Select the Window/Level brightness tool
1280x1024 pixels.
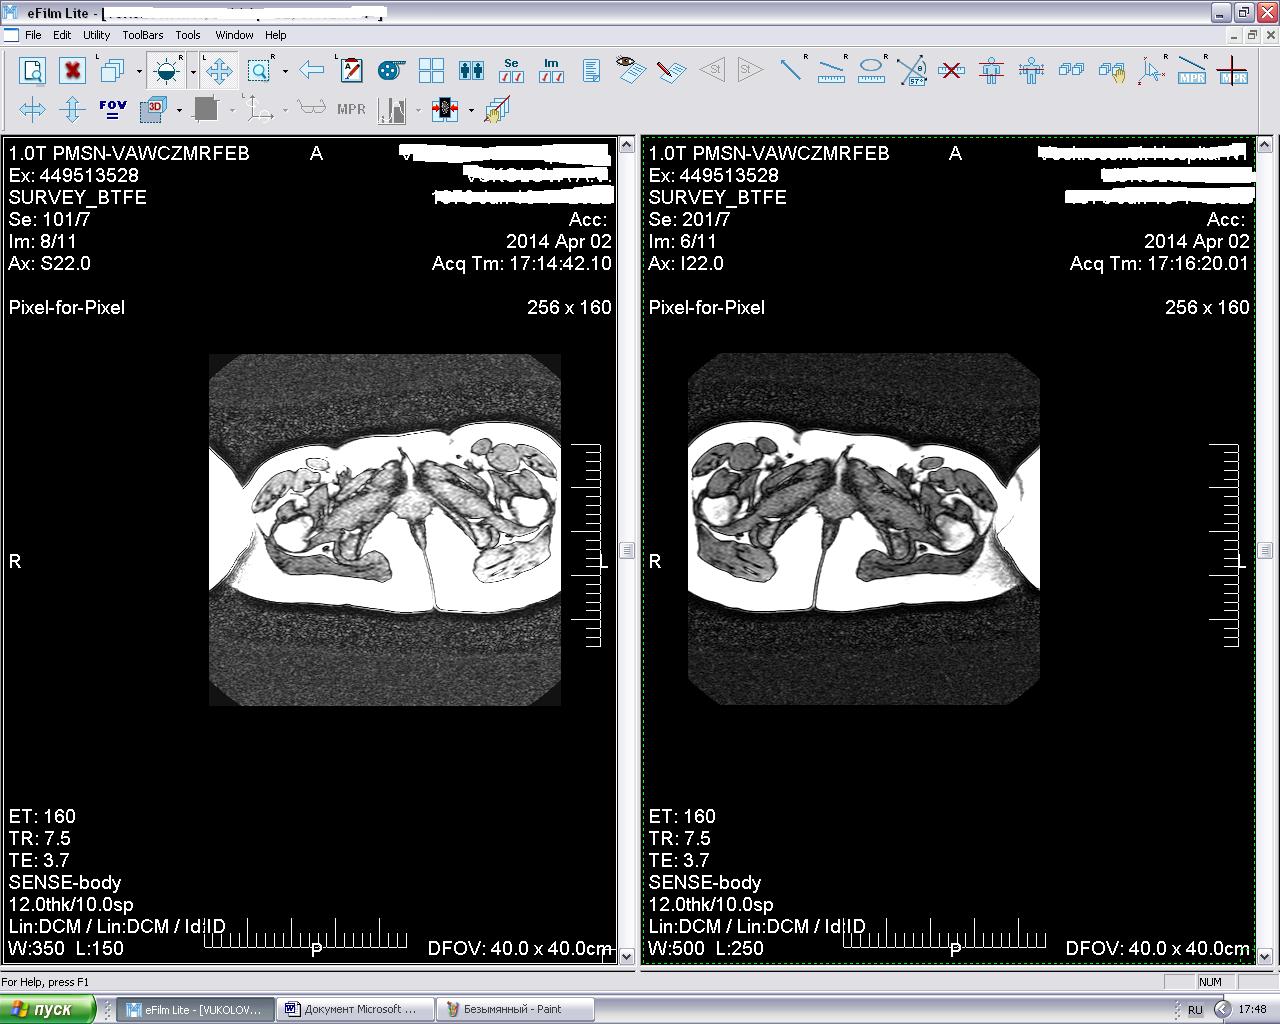[x=166, y=71]
